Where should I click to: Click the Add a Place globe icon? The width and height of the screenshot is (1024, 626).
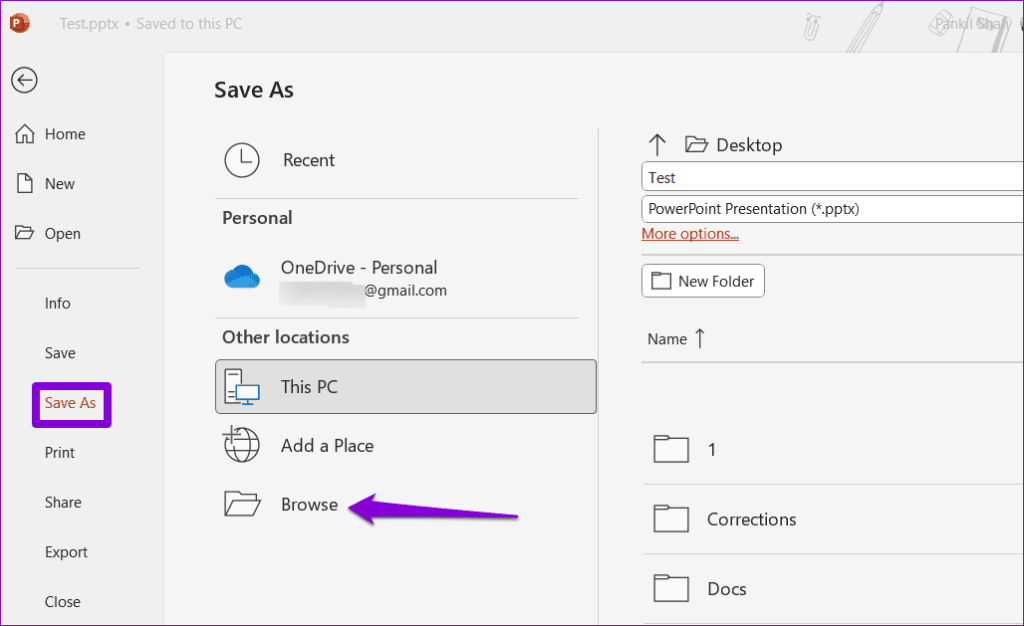tap(241, 444)
